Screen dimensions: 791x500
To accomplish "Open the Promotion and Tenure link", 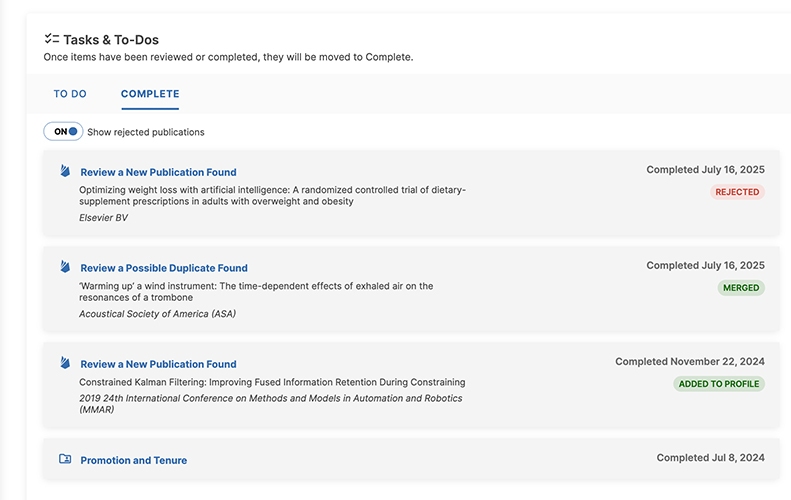I will click(x=133, y=460).
